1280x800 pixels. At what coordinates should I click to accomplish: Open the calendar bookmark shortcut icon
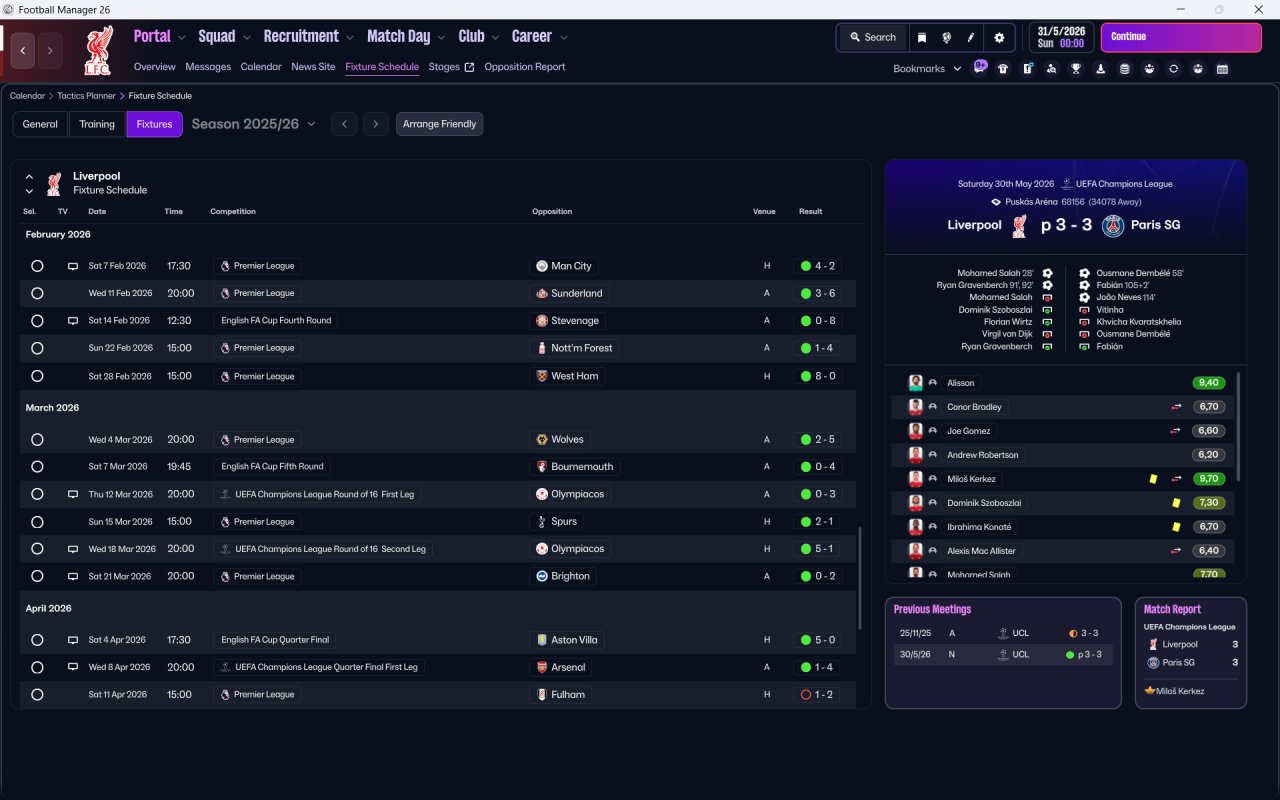[1222, 69]
